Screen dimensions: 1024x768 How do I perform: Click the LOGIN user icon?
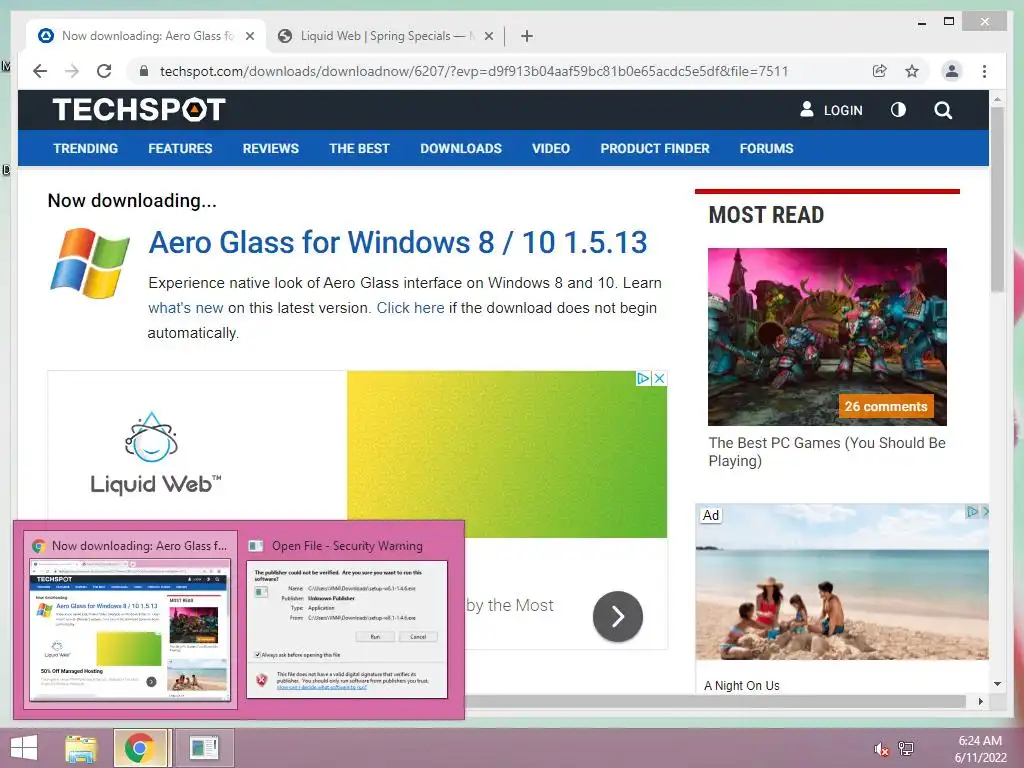(x=807, y=109)
